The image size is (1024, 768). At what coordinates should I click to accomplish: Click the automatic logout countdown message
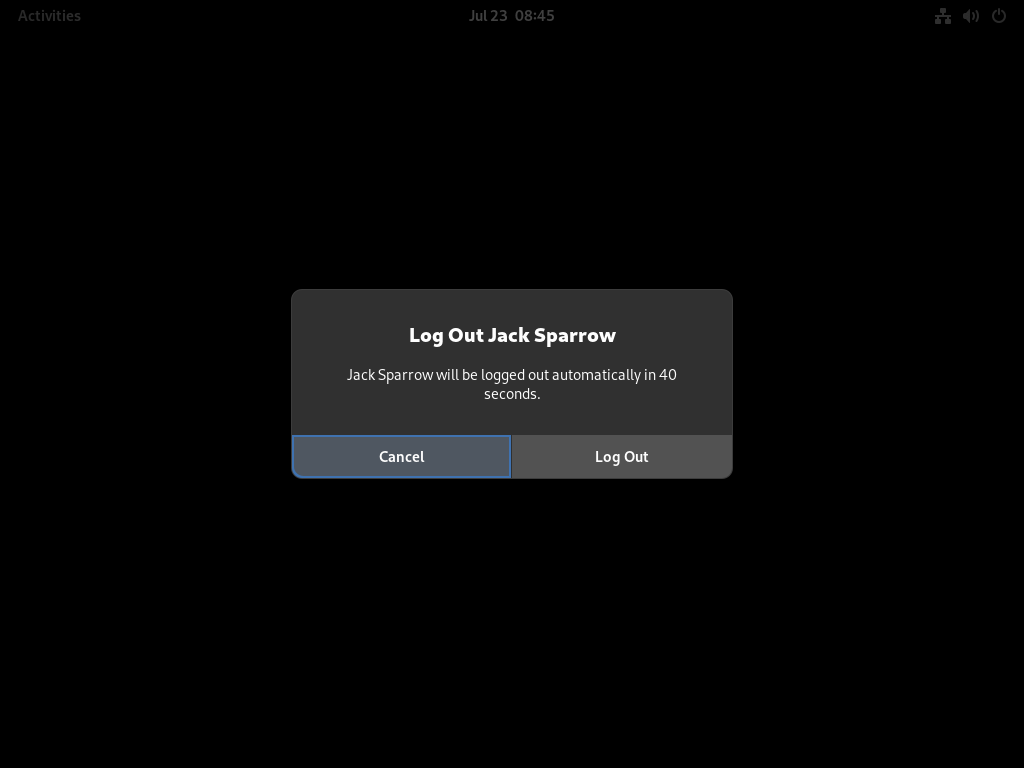[x=511, y=384]
